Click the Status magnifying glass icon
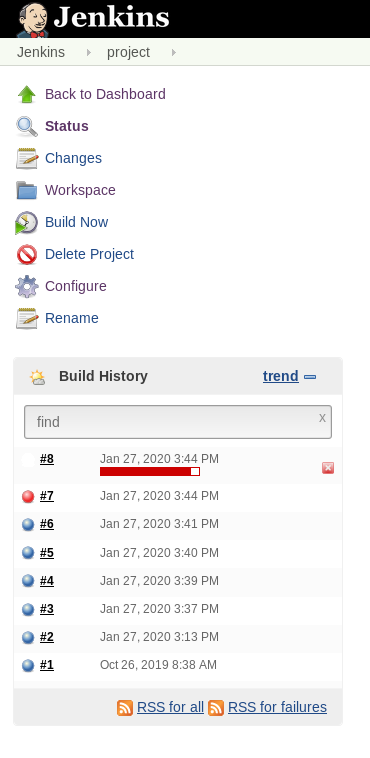The image size is (370, 758). (x=27, y=126)
